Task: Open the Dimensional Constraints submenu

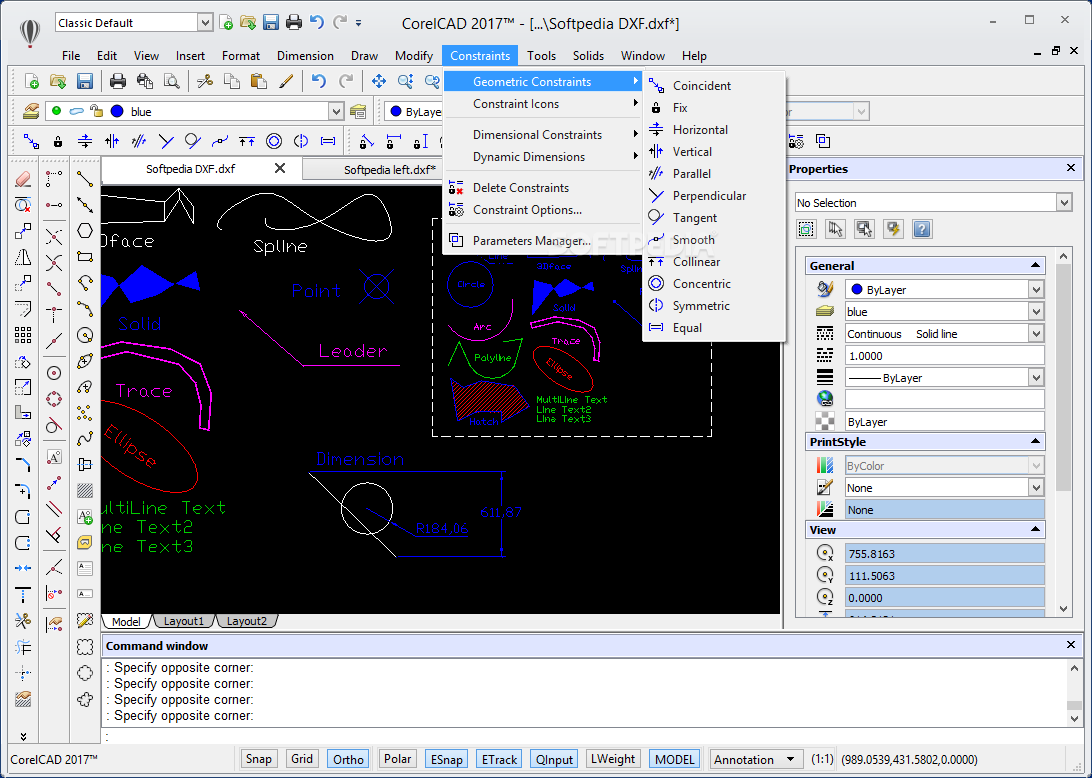Action: click(x=543, y=134)
